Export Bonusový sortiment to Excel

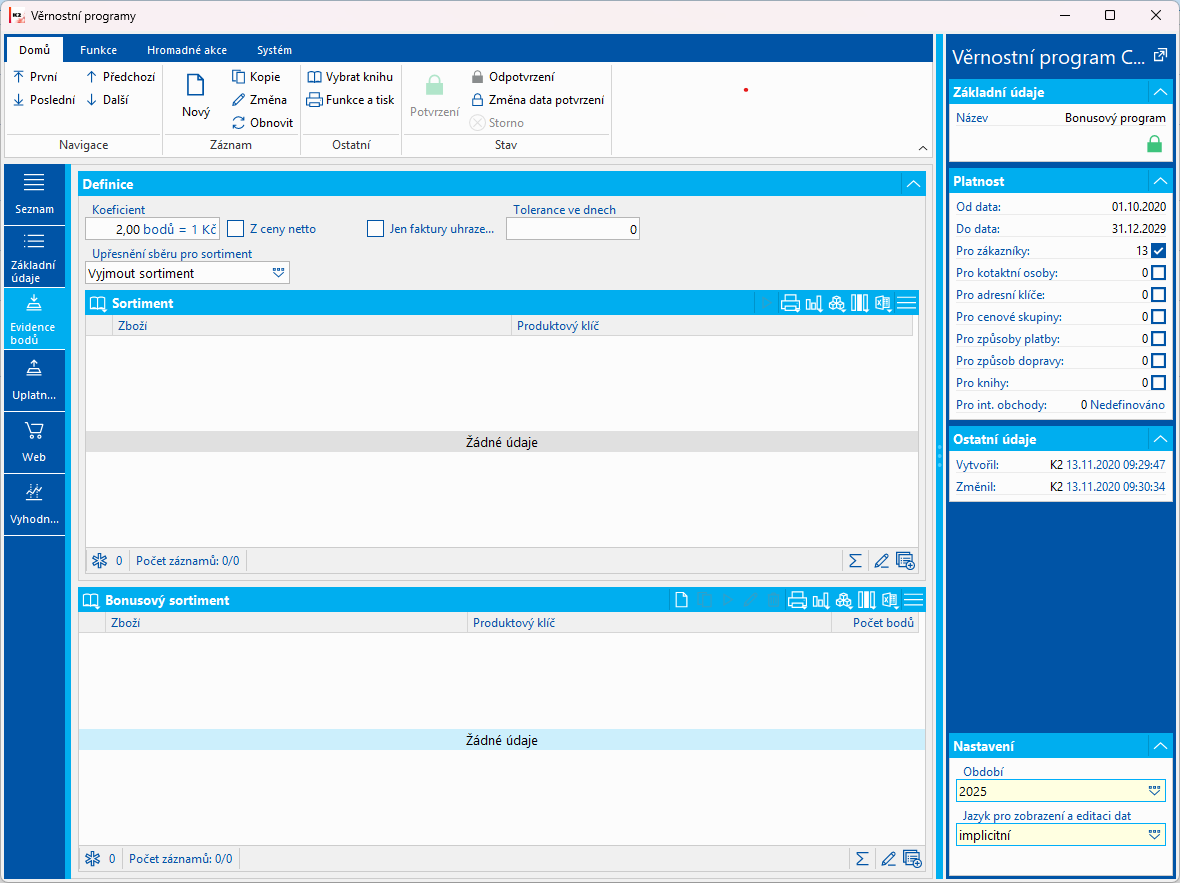pos(890,600)
